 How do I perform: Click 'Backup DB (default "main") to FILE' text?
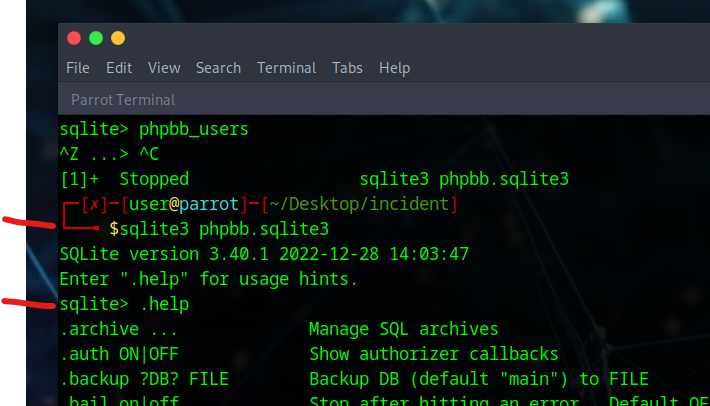pos(479,379)
